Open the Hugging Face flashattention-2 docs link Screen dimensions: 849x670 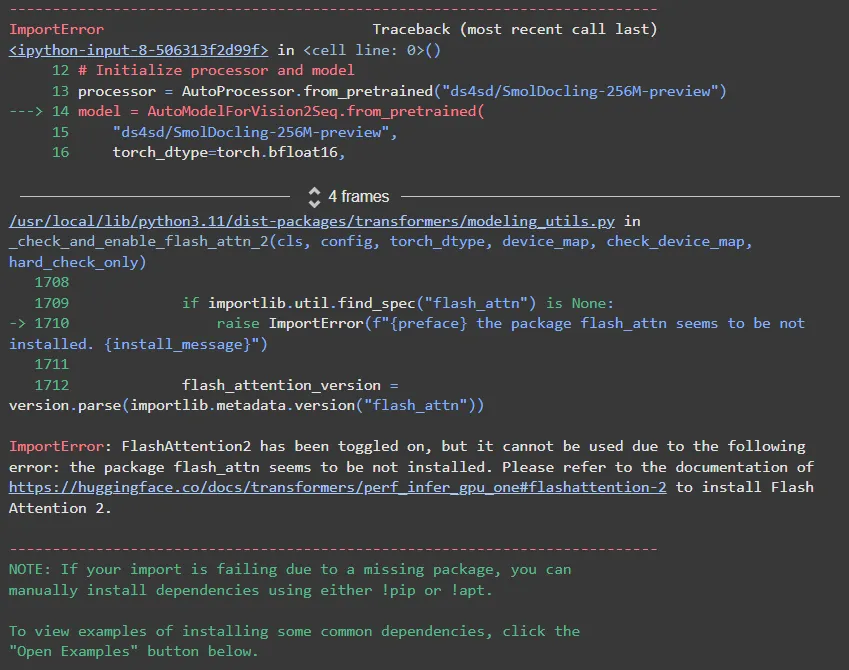click(337, 487)
